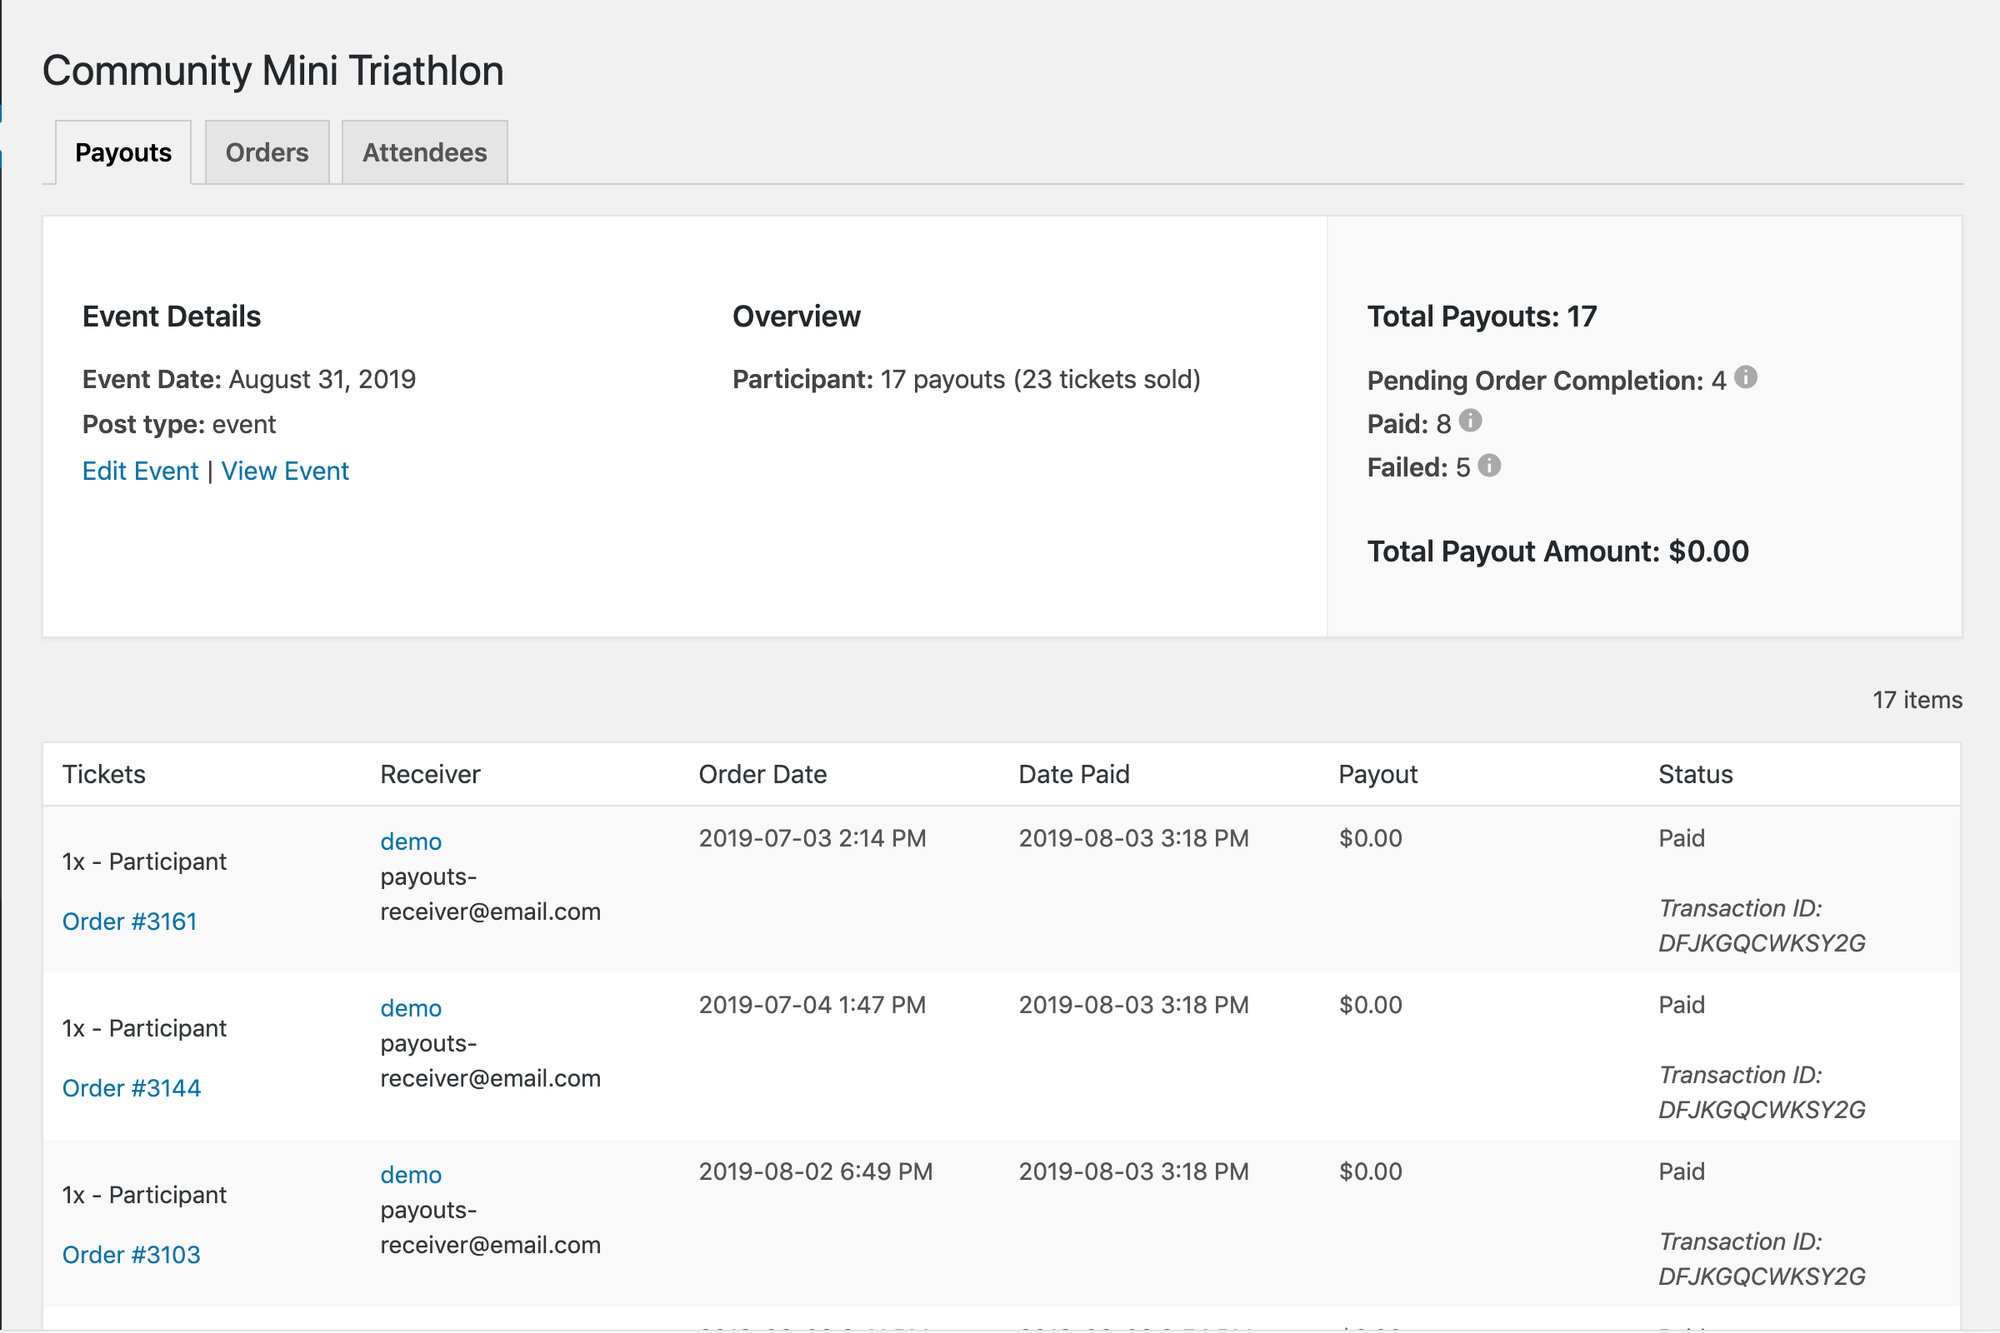Click demo receiver link for Order #3144

[410, 1008]
